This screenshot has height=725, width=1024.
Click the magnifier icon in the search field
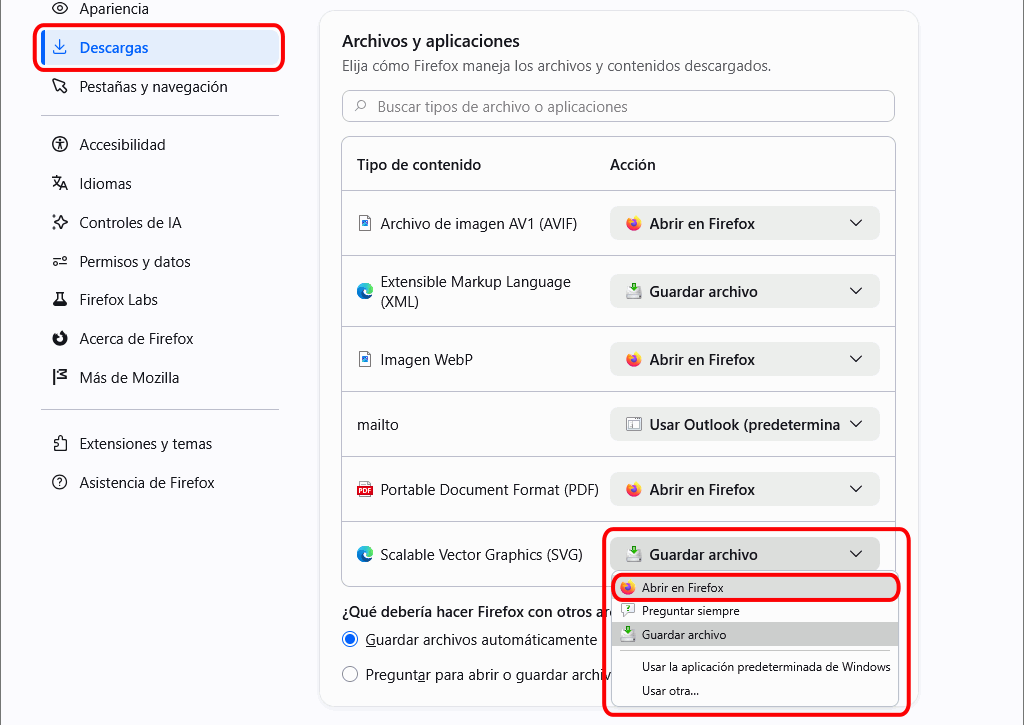tap(360, 106)
